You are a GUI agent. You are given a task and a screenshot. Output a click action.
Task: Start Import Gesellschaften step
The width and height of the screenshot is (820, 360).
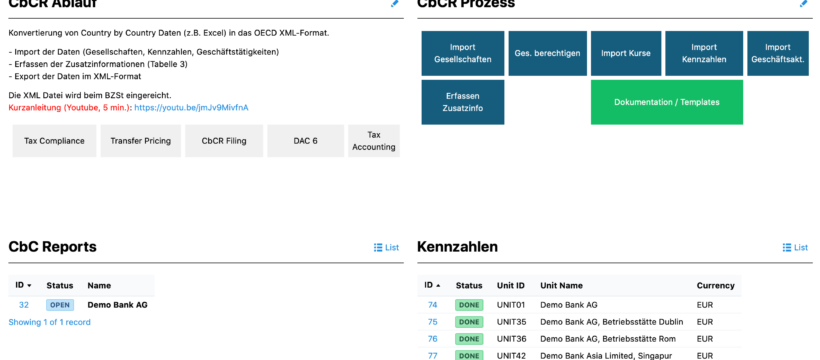click(463, 53)
